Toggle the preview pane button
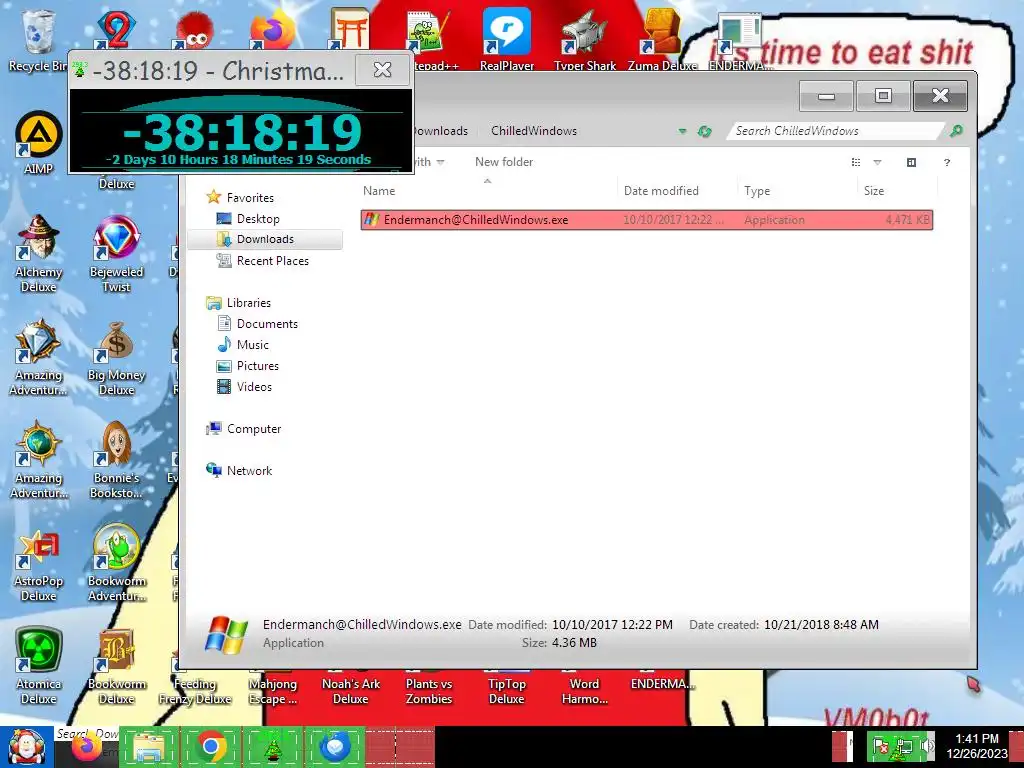This screenshot has width=1024, height=768. (x=911, y=163)
